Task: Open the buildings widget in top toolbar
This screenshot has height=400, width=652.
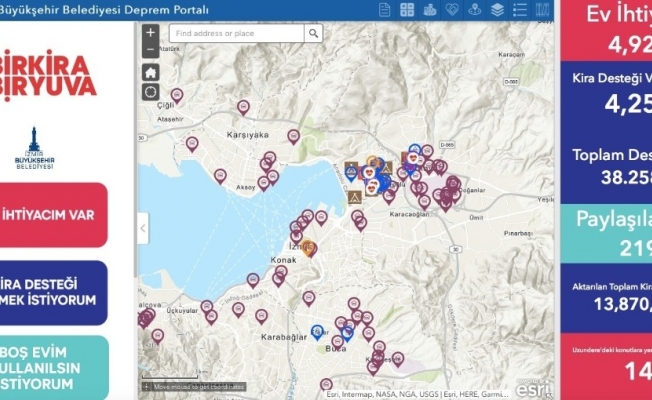Action: (431, 10)
